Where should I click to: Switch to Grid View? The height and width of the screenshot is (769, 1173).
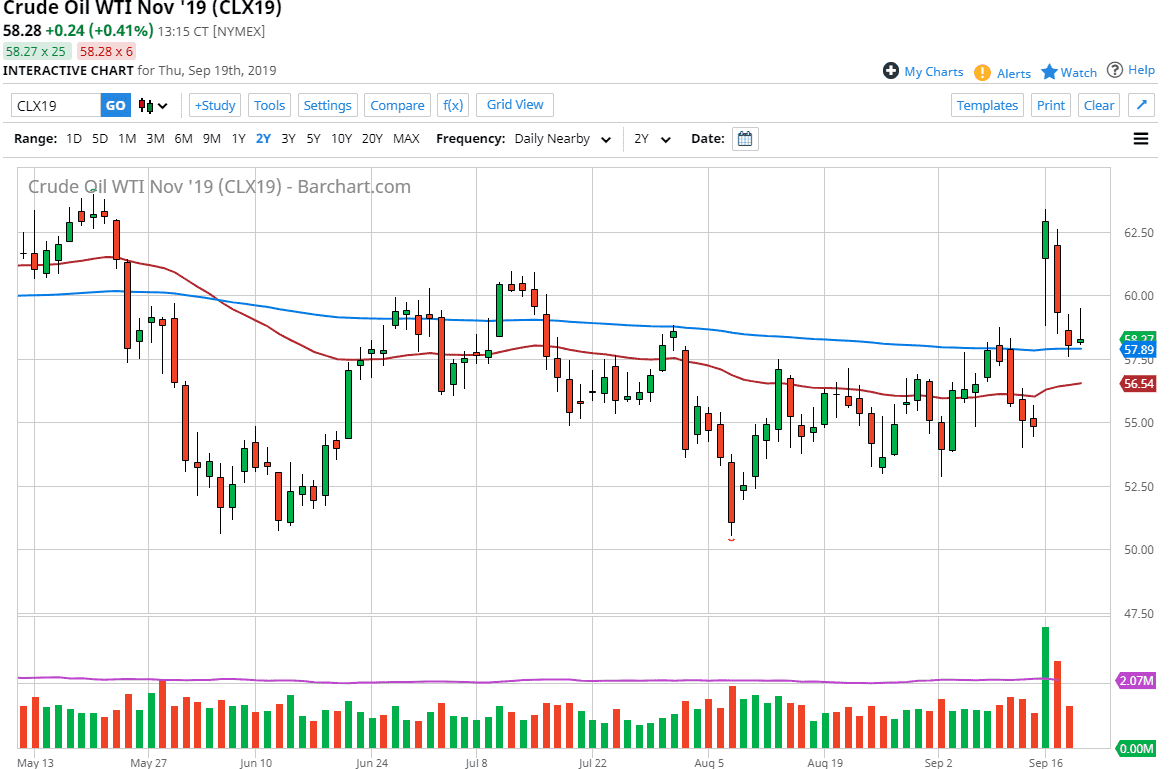coord(514,104)
